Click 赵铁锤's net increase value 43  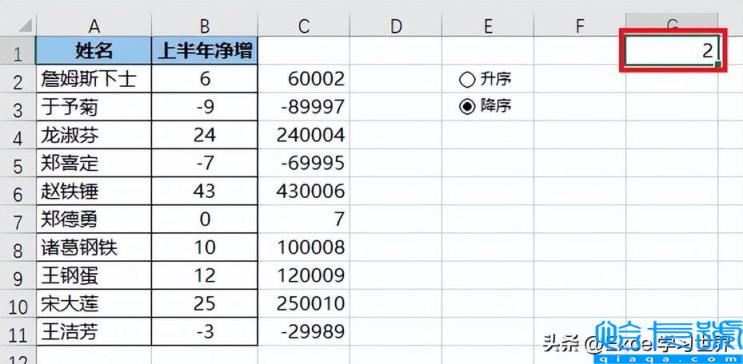click(x=205, y=191)
